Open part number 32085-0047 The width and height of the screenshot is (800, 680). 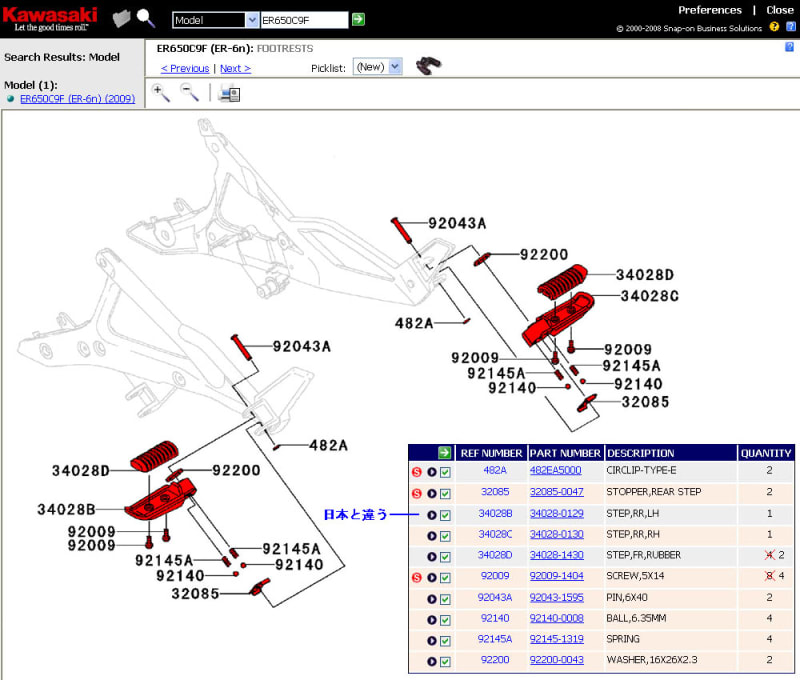pos(557,492)
